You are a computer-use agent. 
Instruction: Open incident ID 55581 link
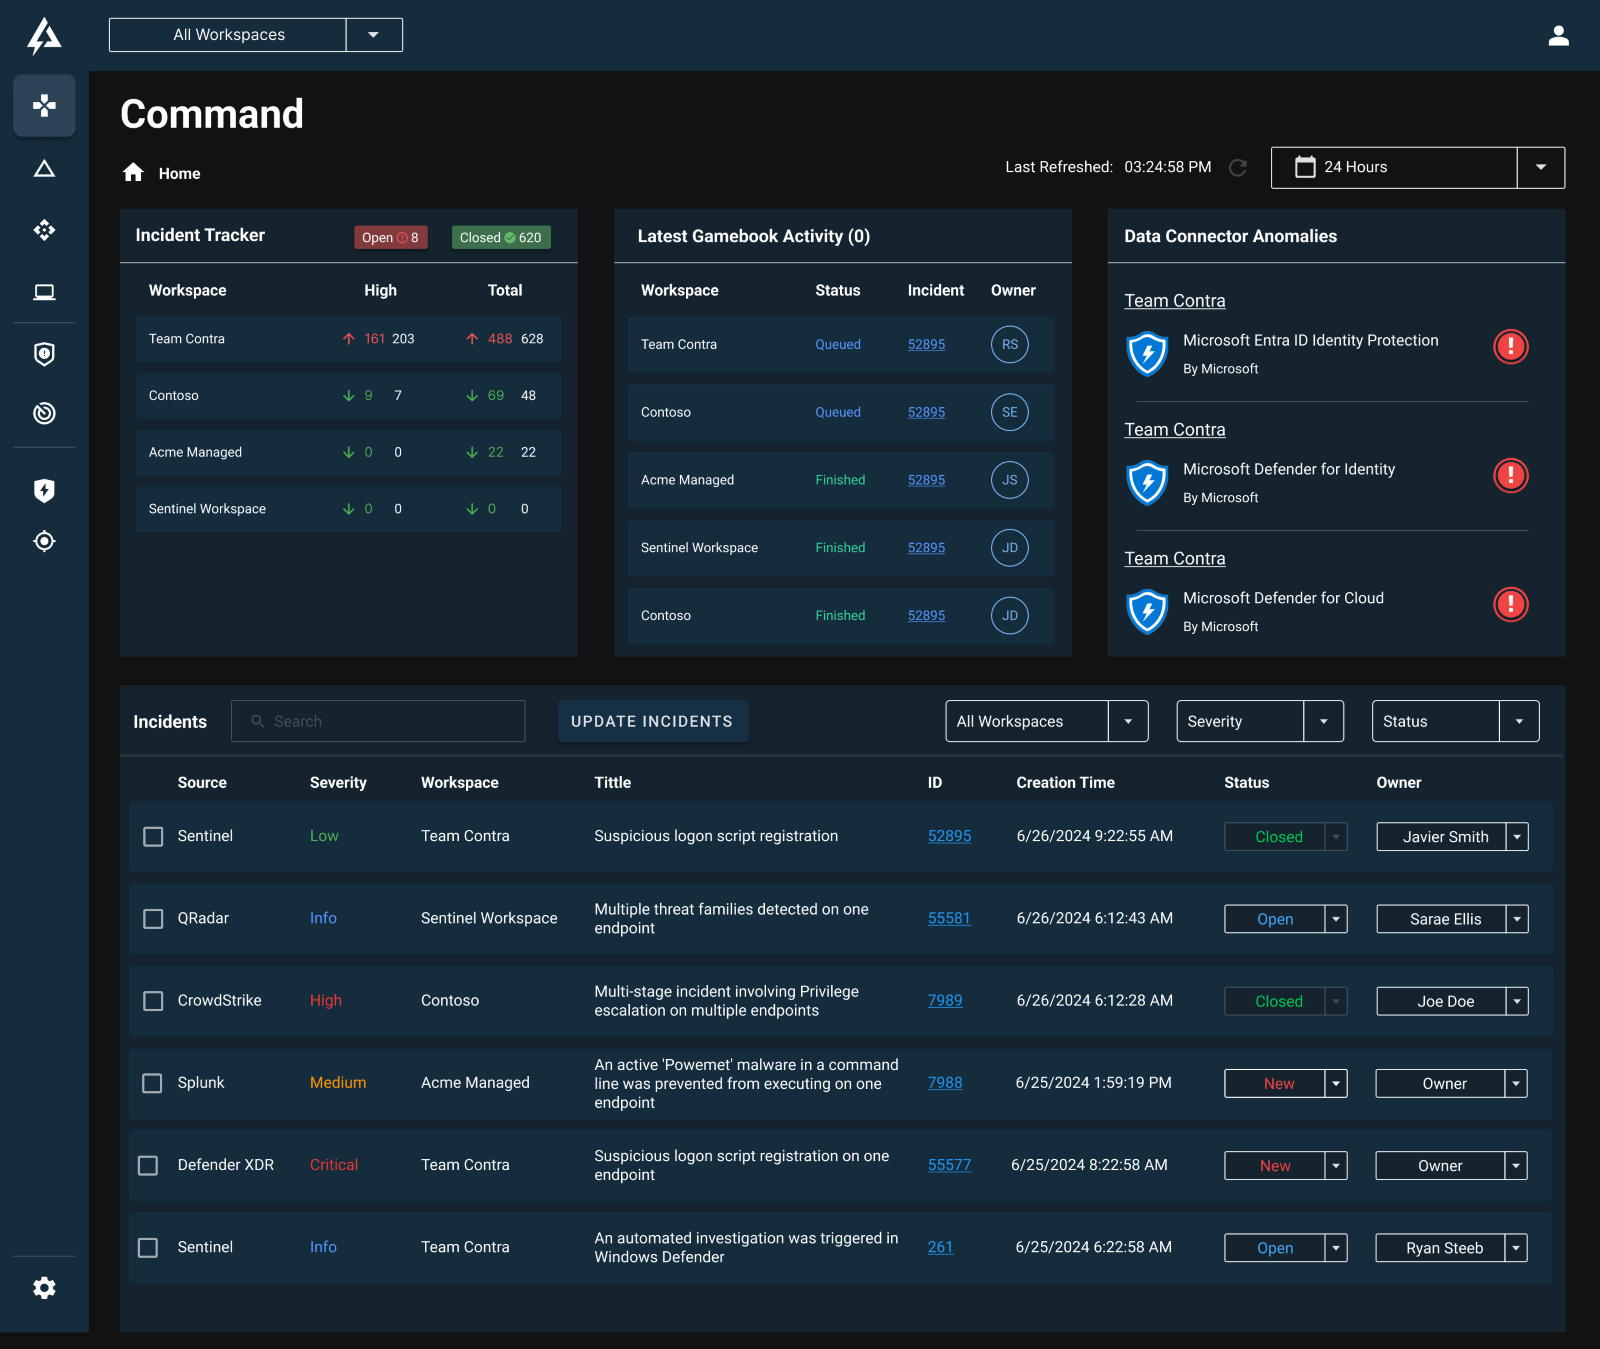click(949, 918)
